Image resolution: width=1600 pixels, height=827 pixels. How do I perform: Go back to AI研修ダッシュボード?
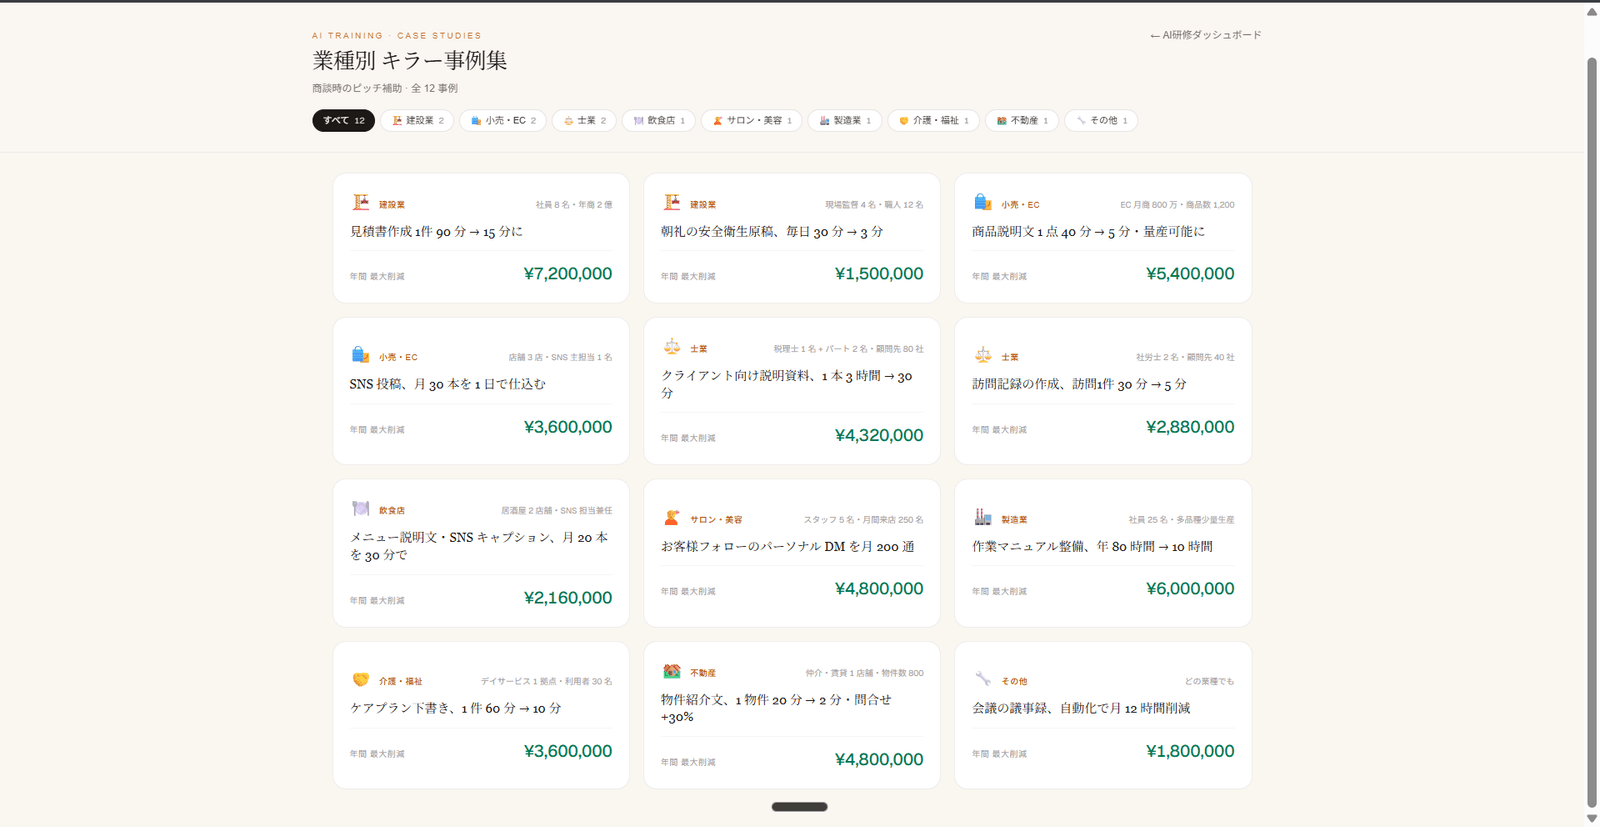point(1205,35)
